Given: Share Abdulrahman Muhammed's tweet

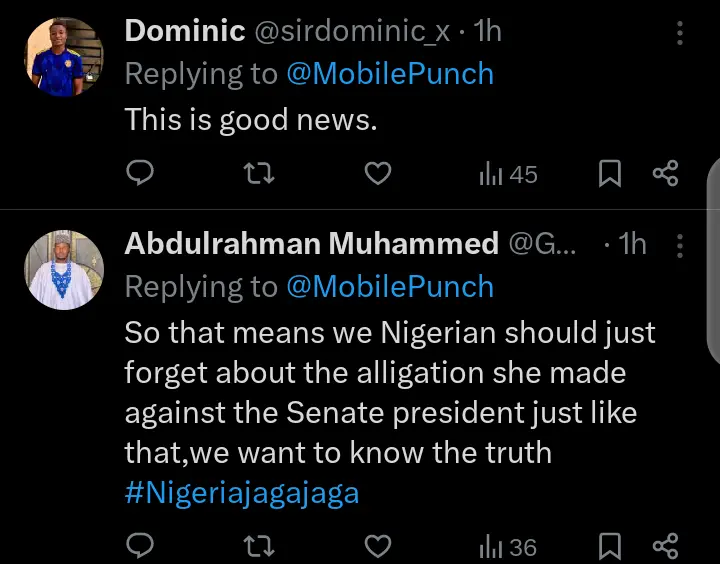Looking at the screenshot, I should (x=665, y=547).
